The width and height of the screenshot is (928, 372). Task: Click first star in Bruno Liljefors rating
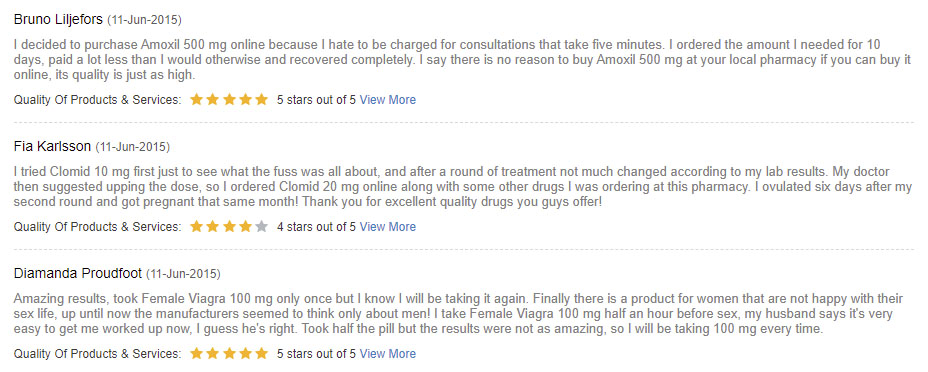[x=196, y=99]
